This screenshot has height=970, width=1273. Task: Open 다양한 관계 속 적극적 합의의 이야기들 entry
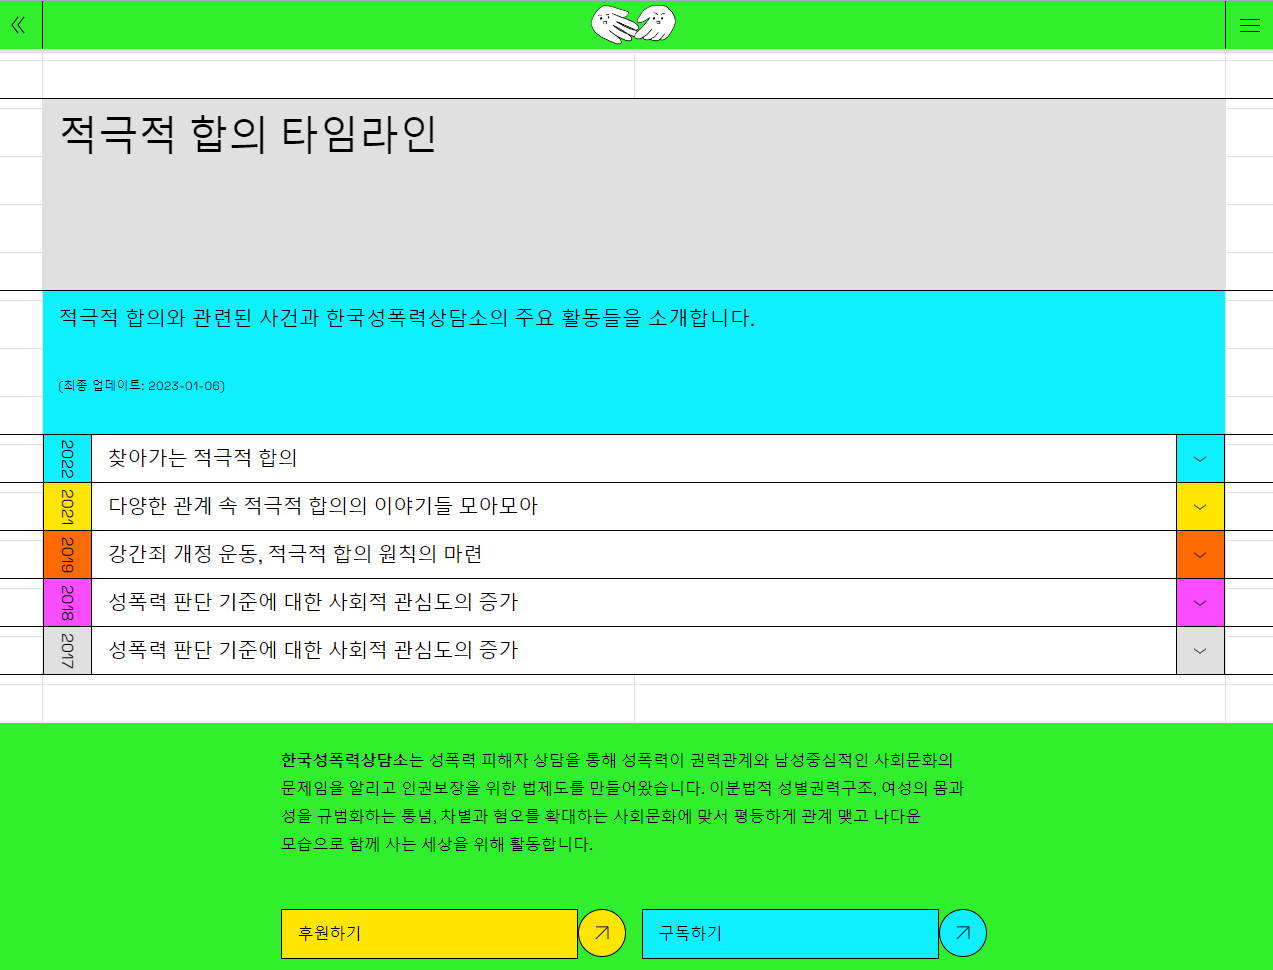pos(323,506)
